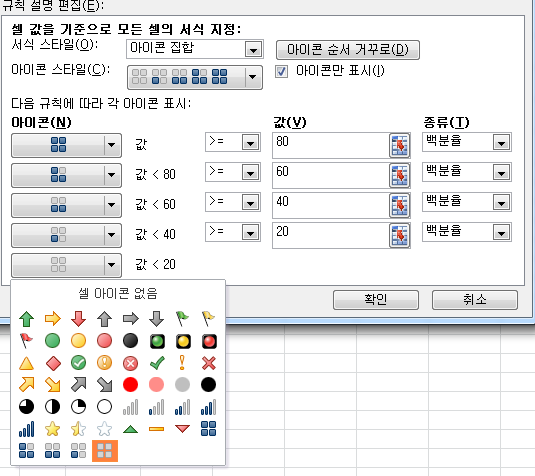Image resolution: width=535 pixels, height=476 pixels.
Task: Select the red circled X icon
Action: tap(131, 363)
